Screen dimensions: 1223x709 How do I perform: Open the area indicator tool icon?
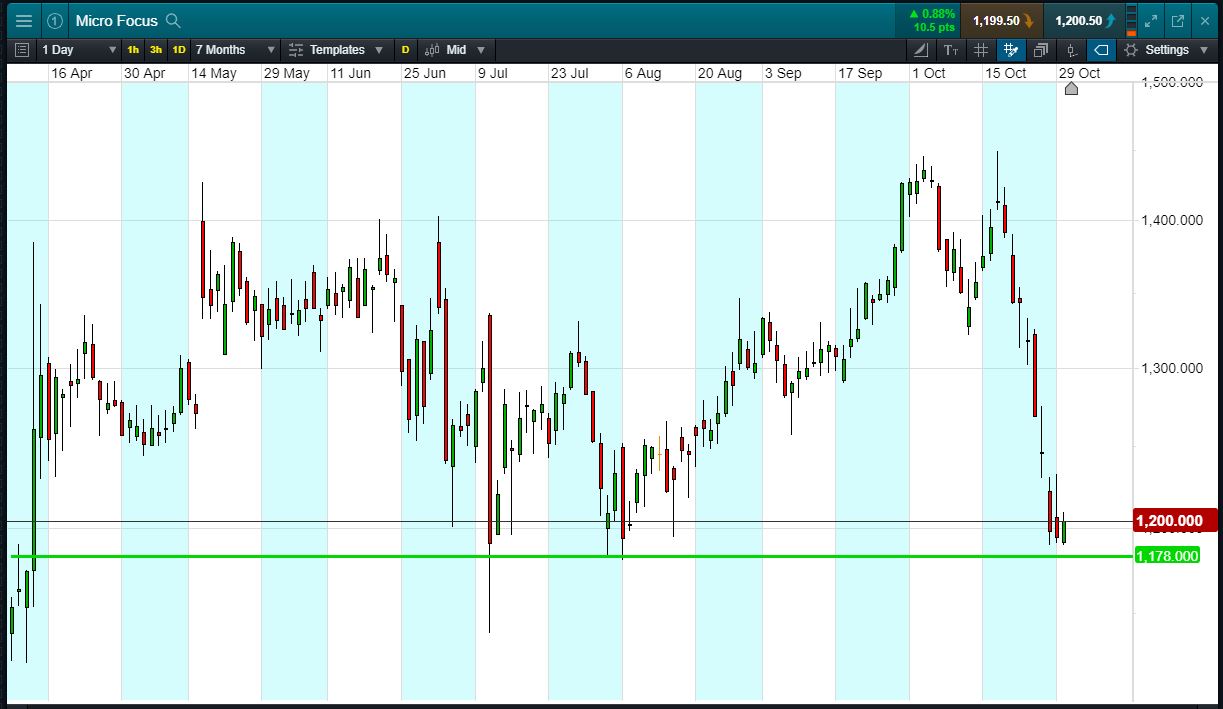[x=921, y=49]
